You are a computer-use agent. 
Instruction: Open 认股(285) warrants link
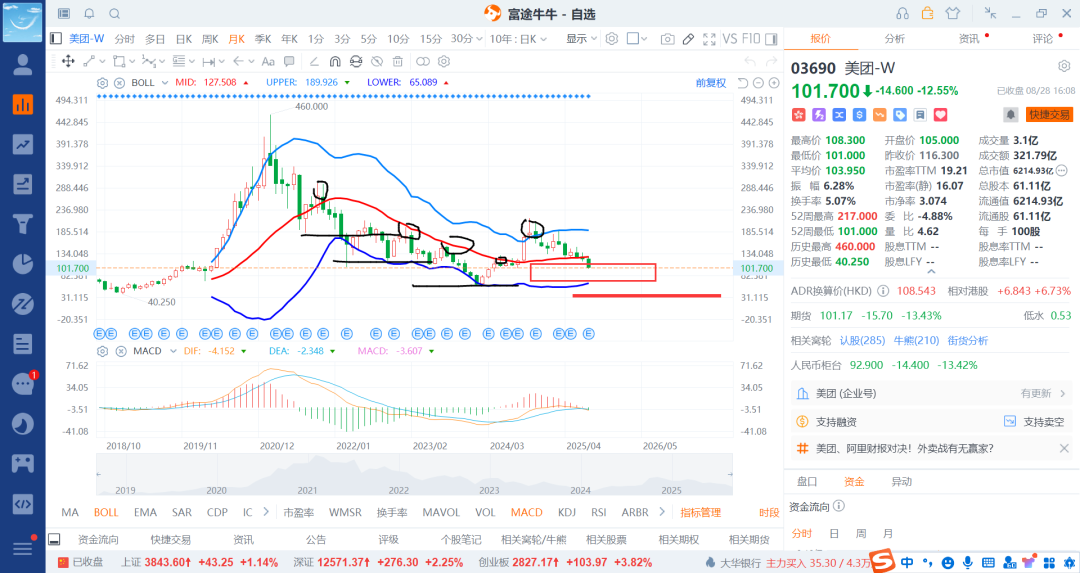click(x=862, y=340)
